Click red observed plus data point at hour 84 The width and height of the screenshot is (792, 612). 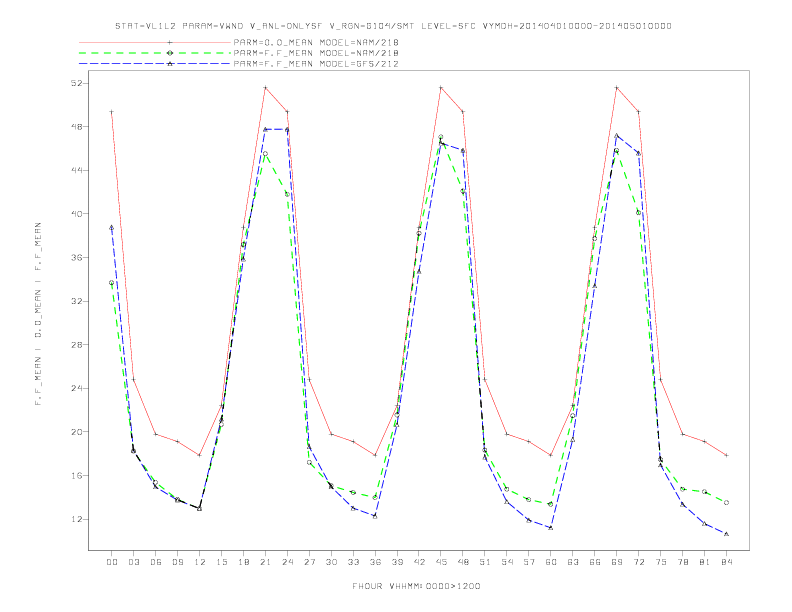(x=726, y=455)
